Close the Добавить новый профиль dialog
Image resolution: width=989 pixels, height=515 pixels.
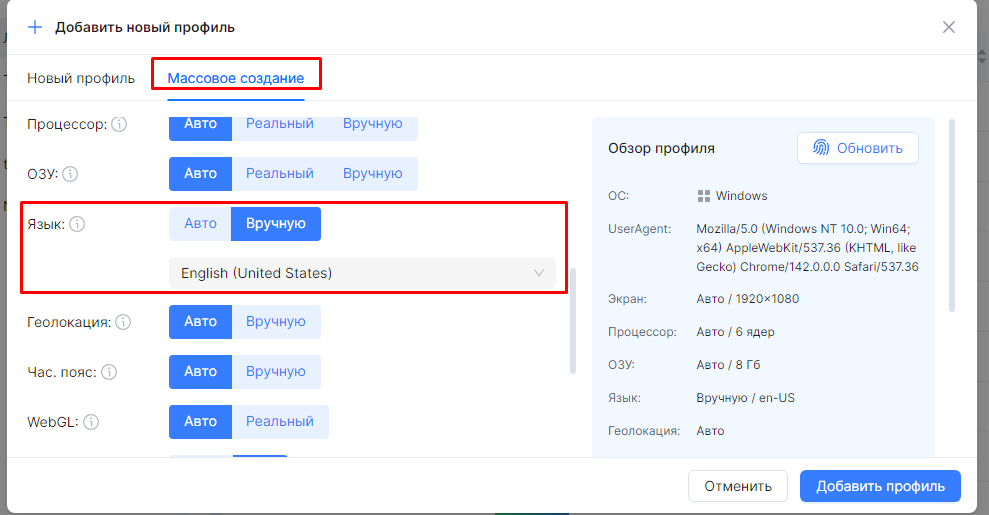[949, 27]
